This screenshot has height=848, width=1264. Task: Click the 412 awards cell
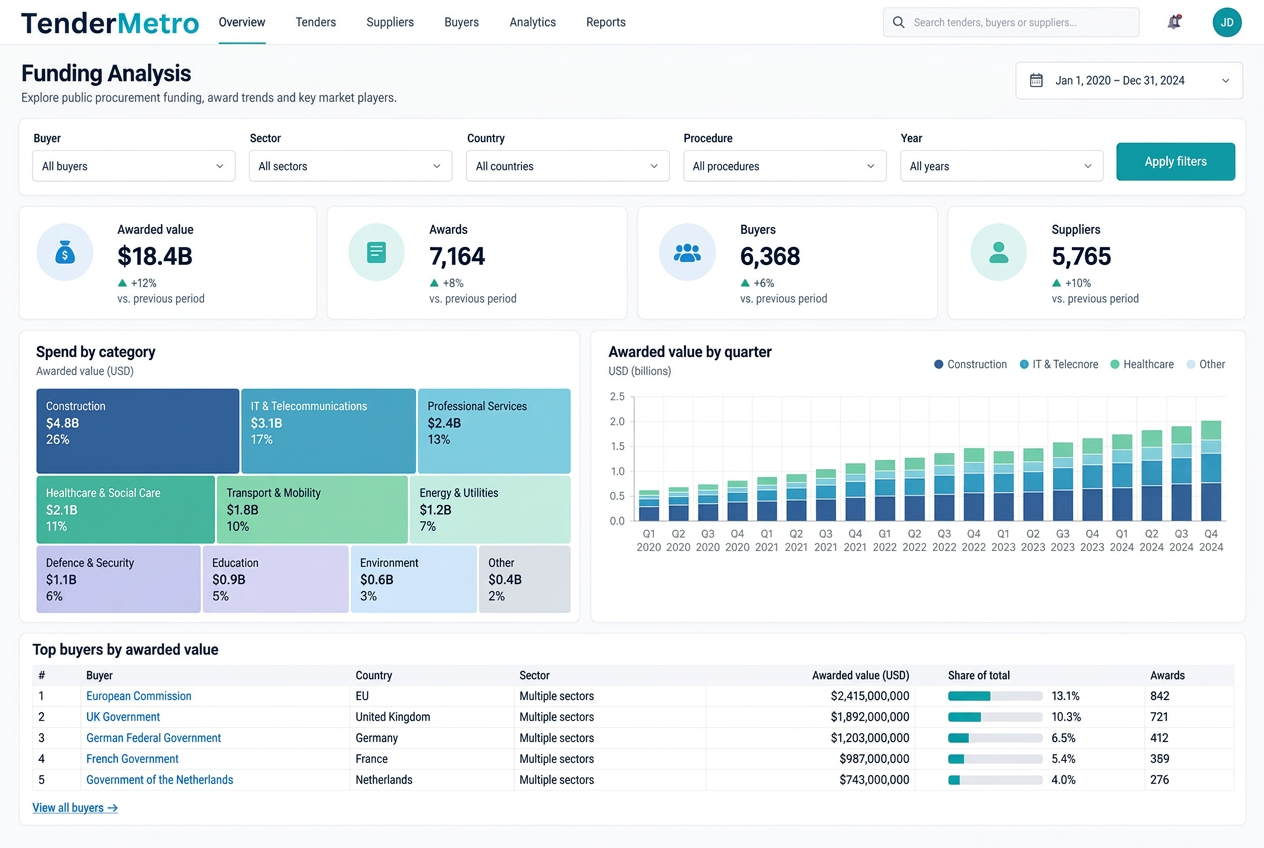coord(1160,738)
